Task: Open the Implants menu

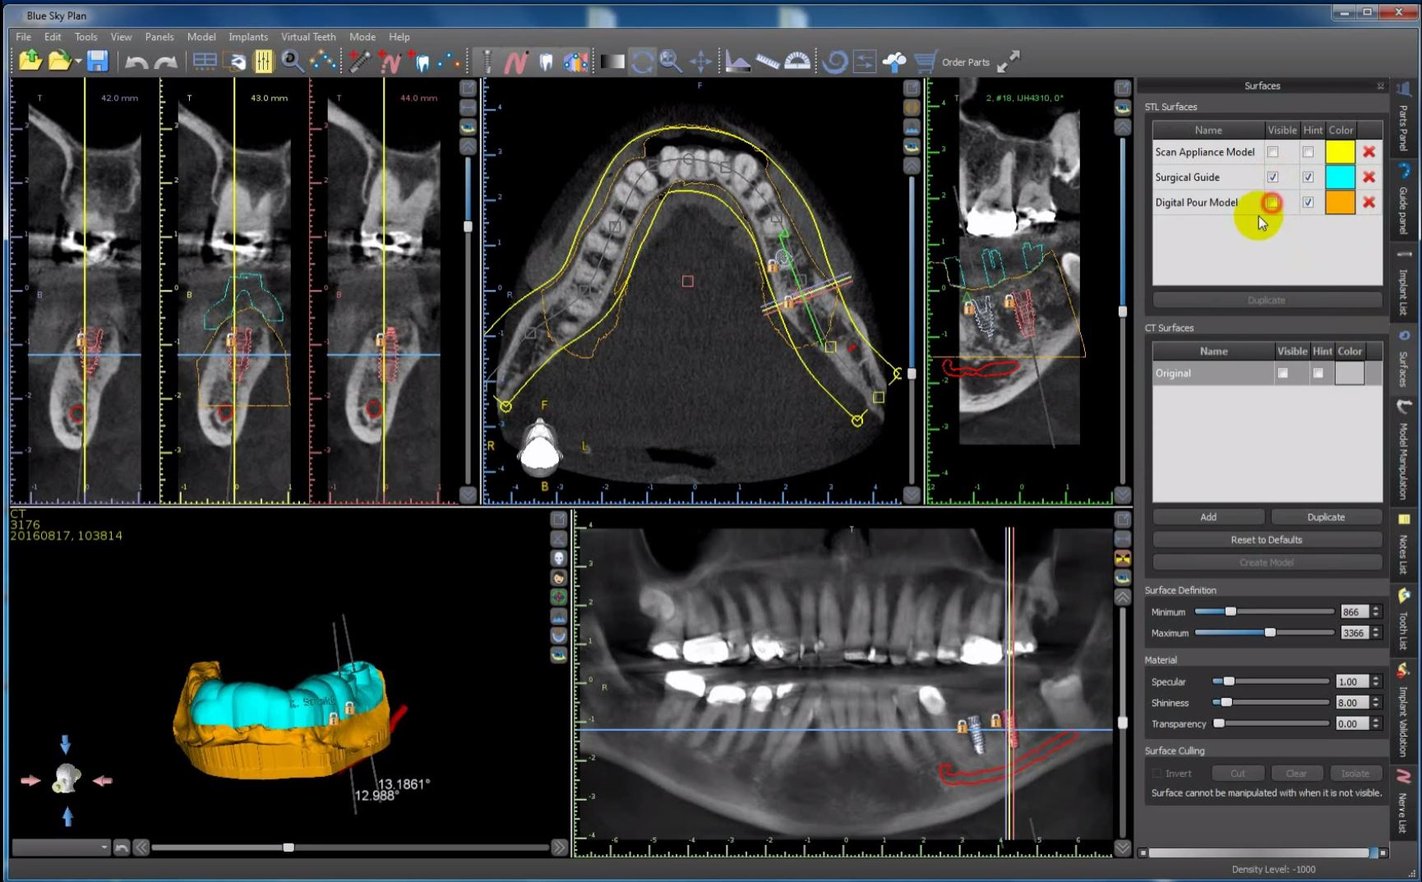Action: coord(248,37)
